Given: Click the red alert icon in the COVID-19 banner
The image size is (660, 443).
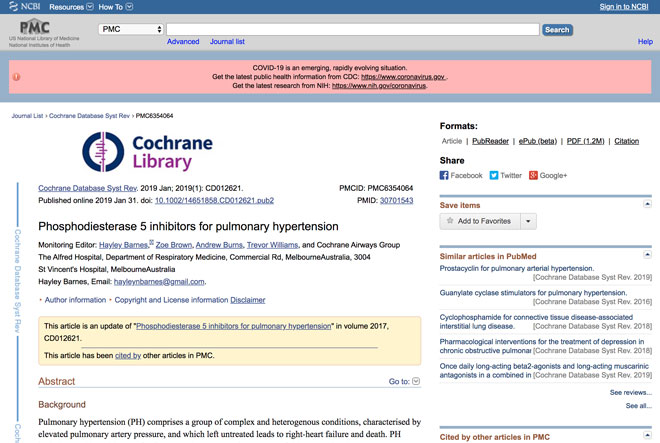Looking at the screenshot, I should pyautogui.click(x=16, y=77).
